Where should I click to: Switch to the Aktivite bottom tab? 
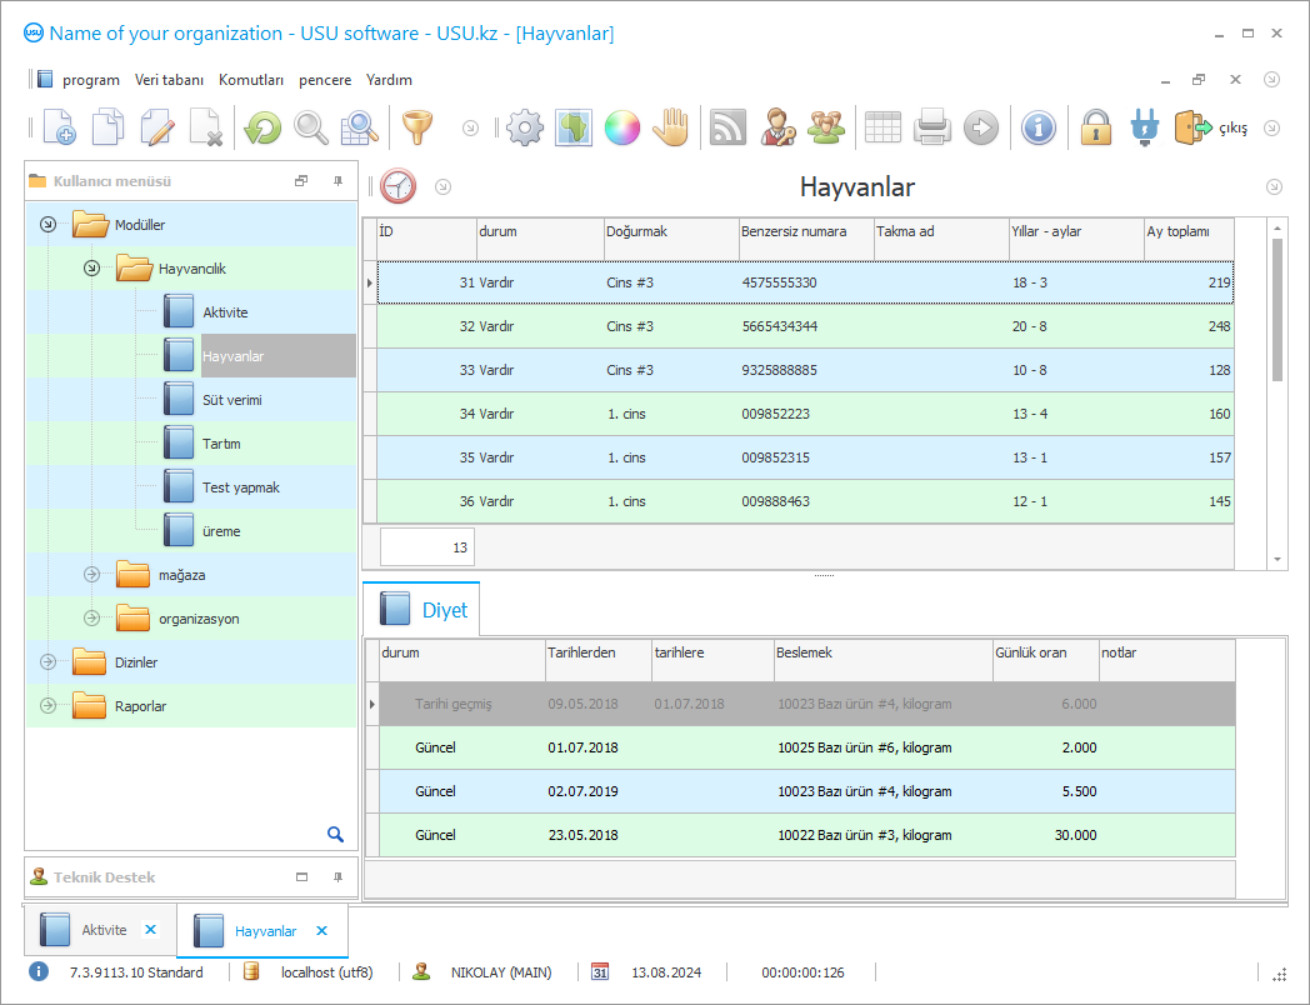click(x=104, y=930)
